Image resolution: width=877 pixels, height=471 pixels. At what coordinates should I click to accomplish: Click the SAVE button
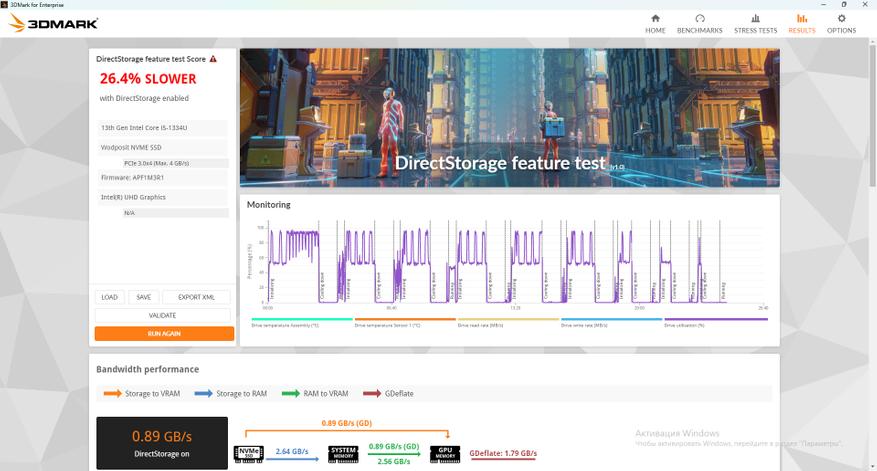point(144,297)
